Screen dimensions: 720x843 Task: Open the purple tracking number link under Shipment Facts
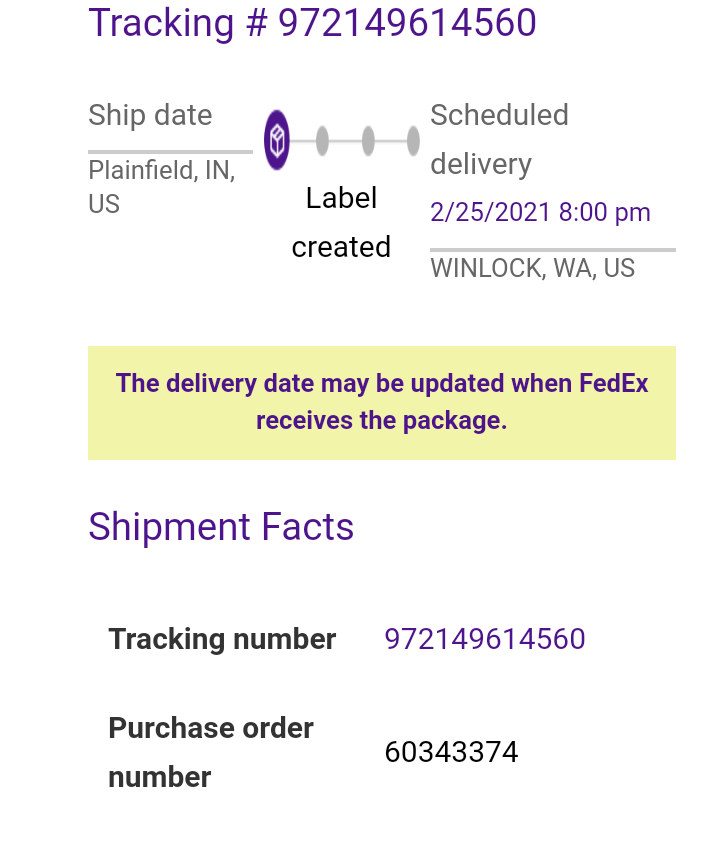tap(485, 639)
